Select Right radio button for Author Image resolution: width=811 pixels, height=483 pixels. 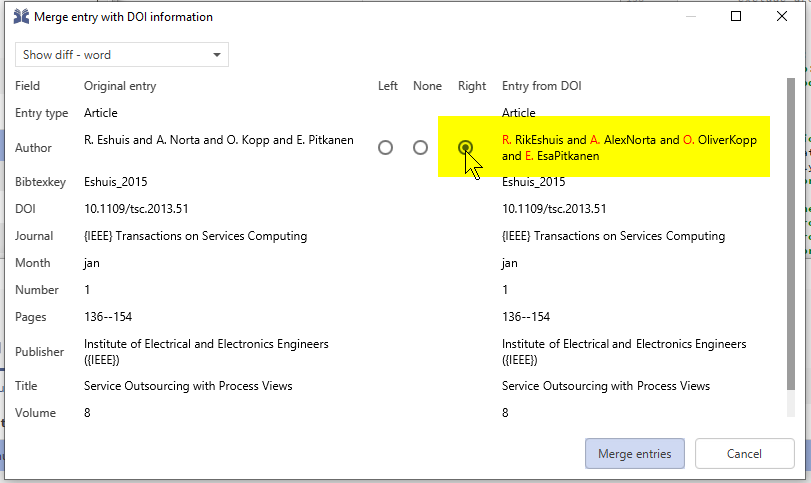(x=465, y=148)
